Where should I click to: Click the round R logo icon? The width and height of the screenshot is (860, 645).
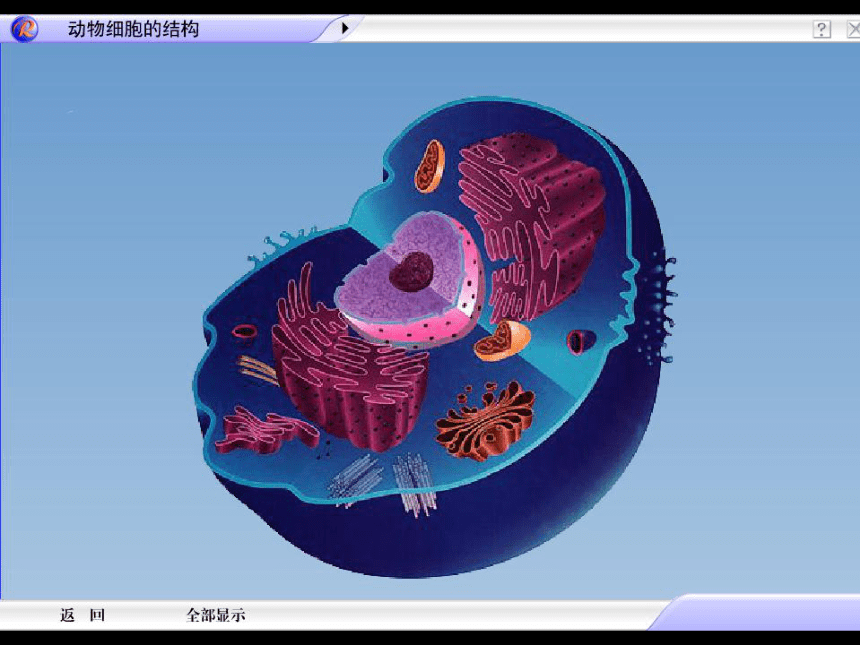pyautogui.click(x=24, y=29)
